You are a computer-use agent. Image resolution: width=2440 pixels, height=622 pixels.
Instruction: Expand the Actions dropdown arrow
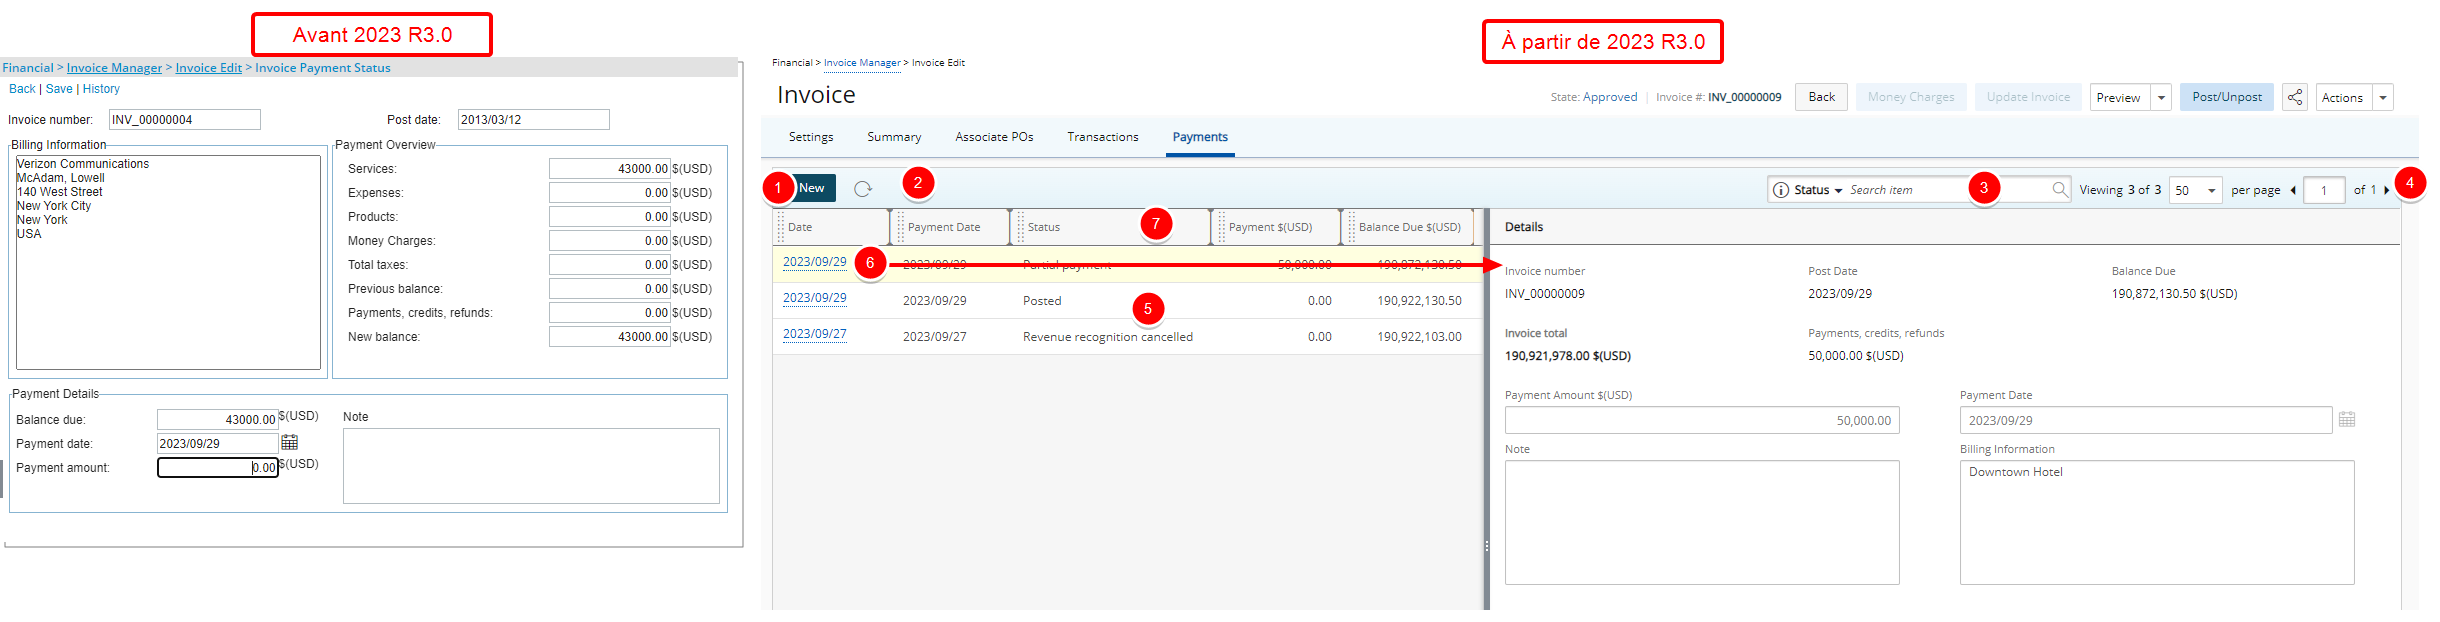pyautogui.click(x=2383, y=97)
